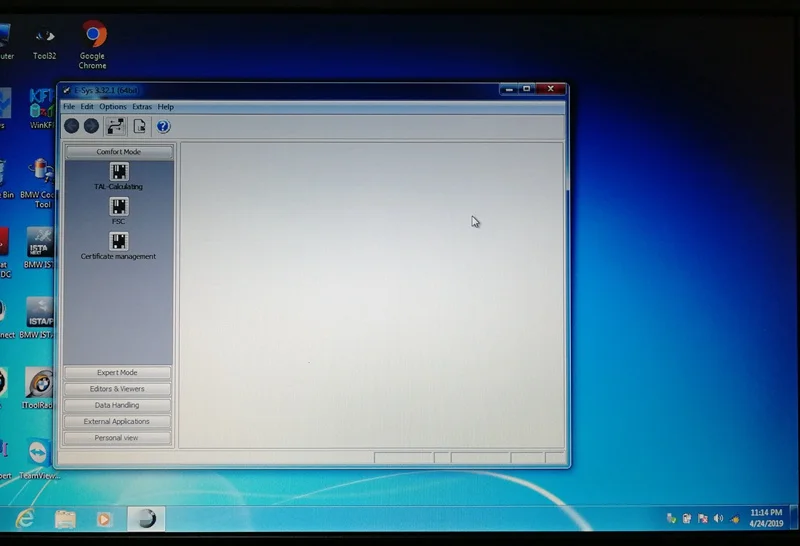Collapse the Comfort Mode section
The image size is (800, 546).
[119, 152]
